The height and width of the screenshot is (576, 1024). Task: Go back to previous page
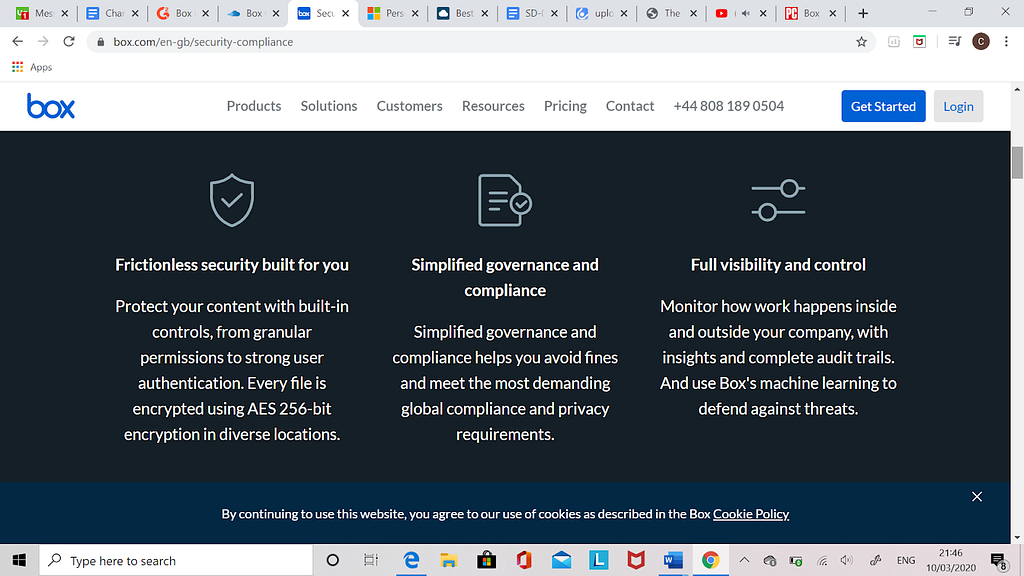pyautogui.click(x=18, y=42)
